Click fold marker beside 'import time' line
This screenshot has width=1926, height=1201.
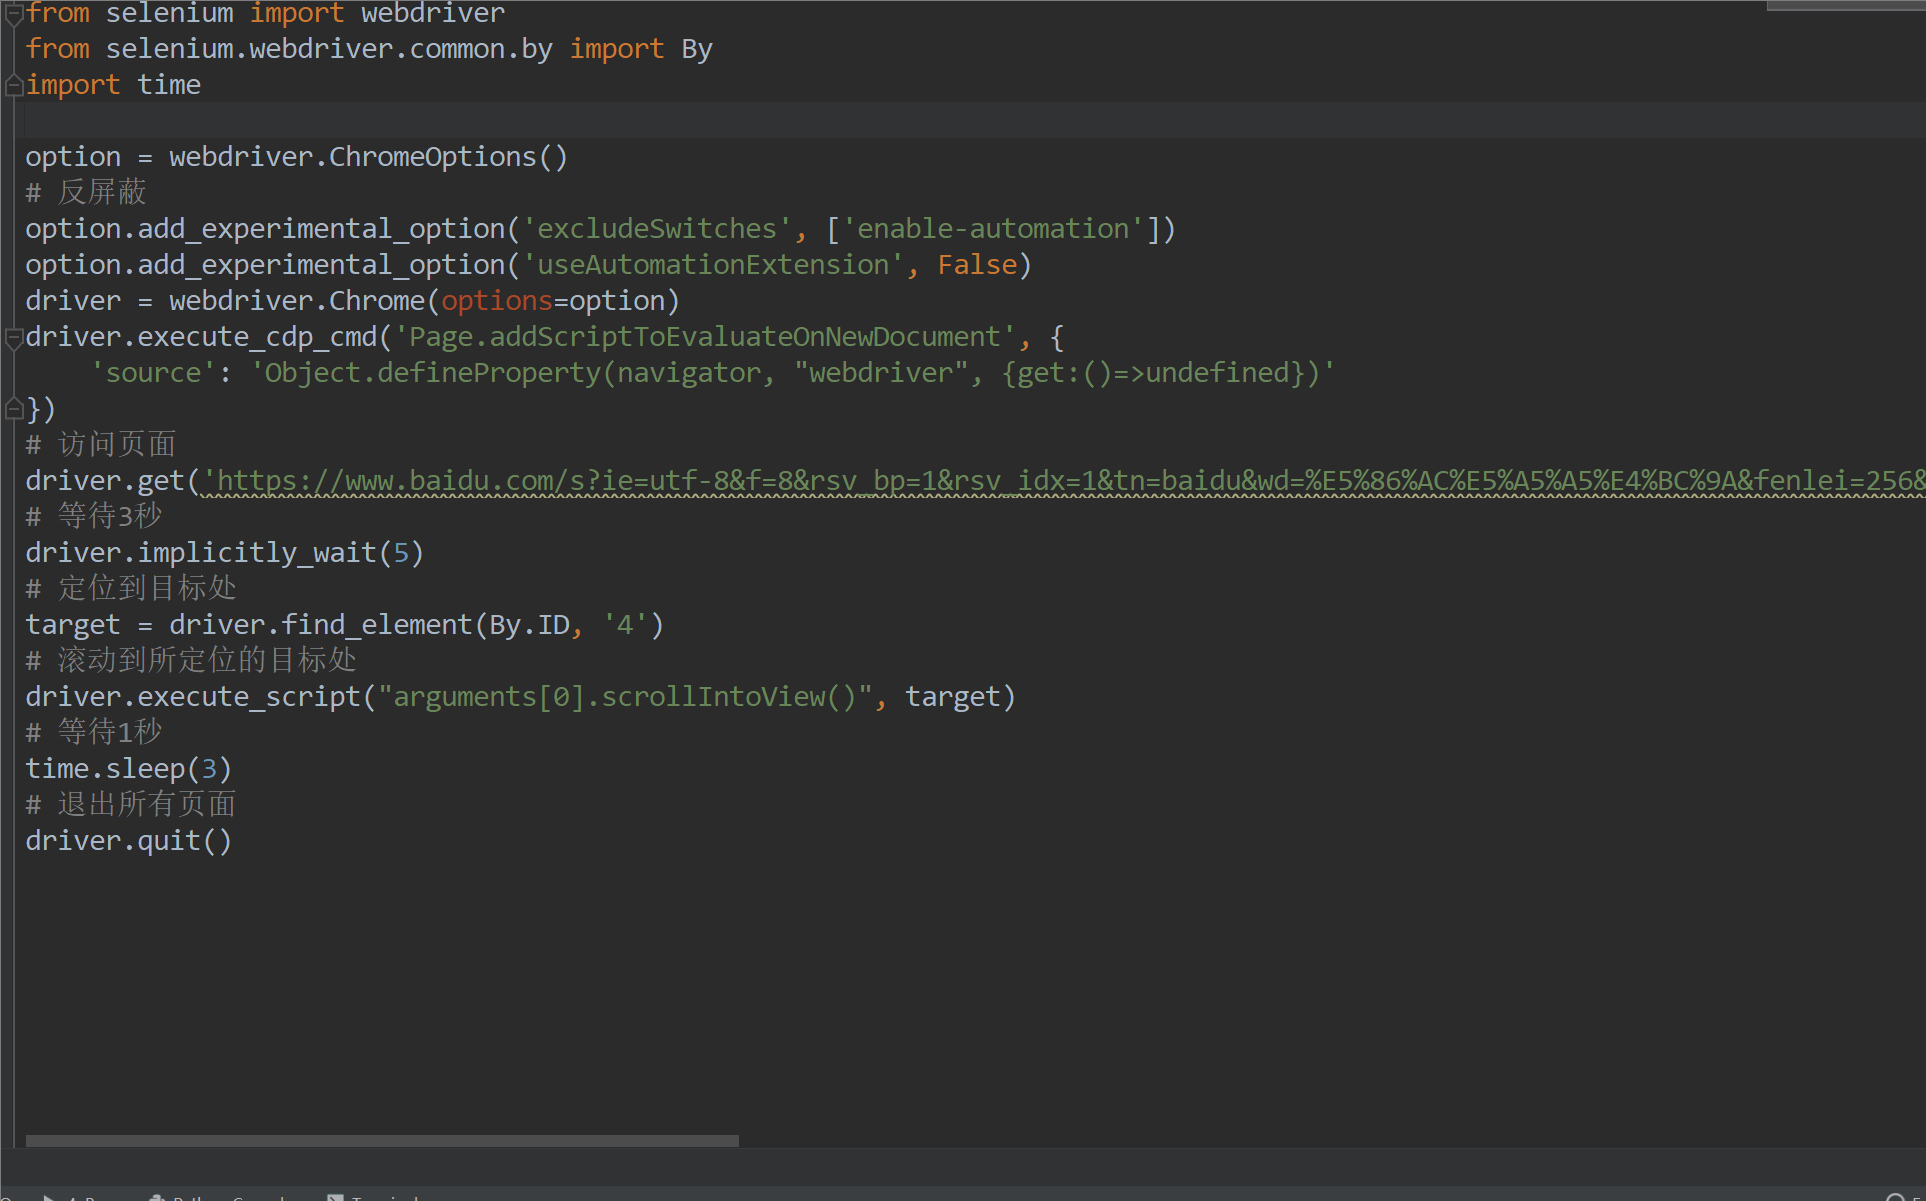point(13,86)
